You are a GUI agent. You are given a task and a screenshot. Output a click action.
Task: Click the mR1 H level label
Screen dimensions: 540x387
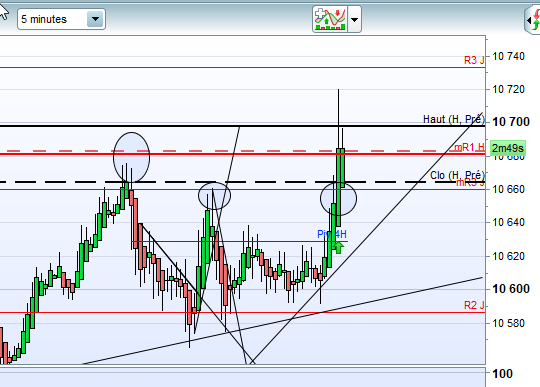click(x=469, y=147)
